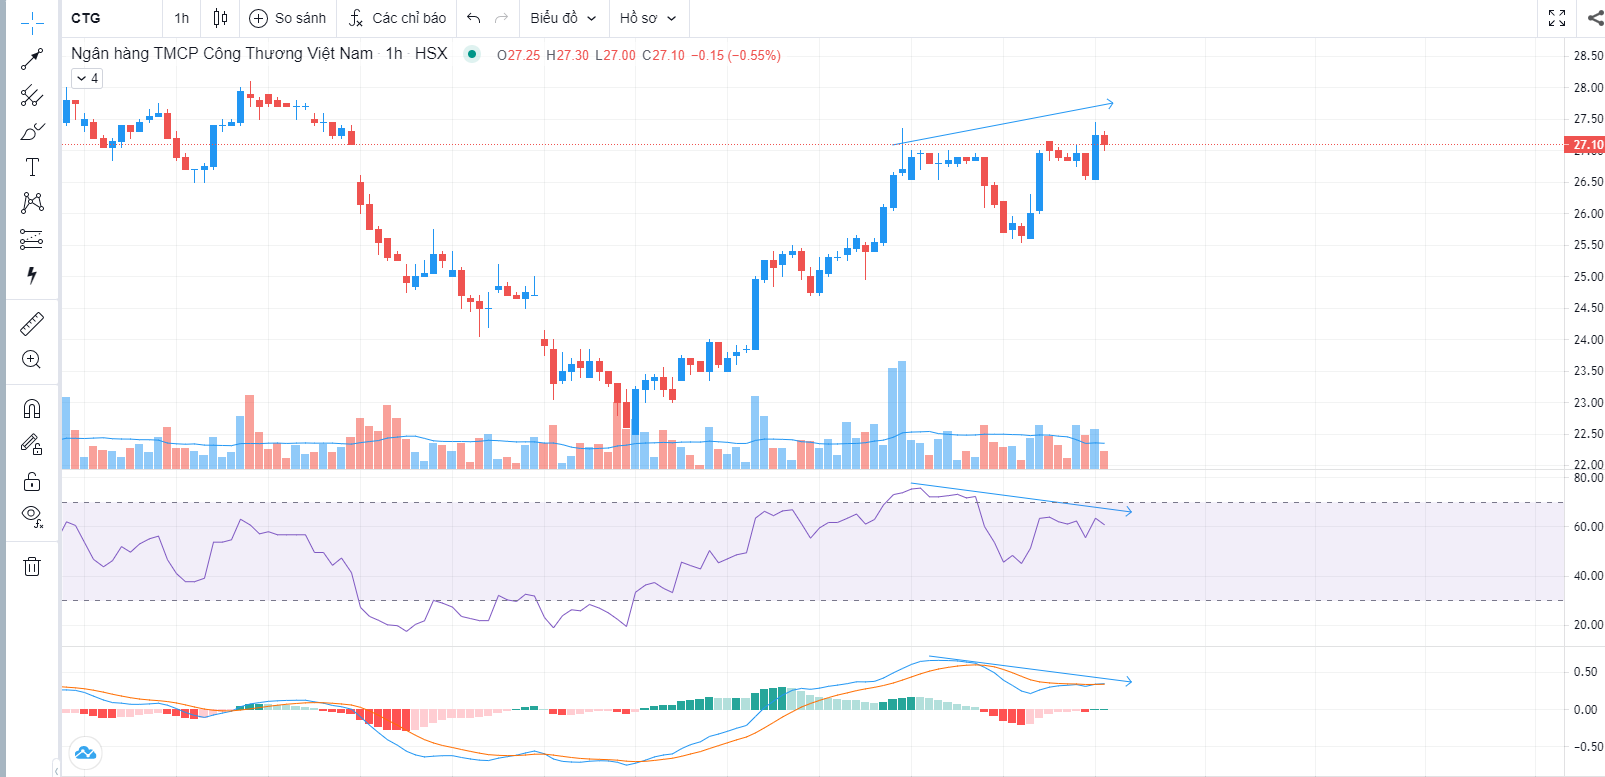This screenshot has width=1605, height=777.
Task: Click the So sánh compare button
Action: 288,18
